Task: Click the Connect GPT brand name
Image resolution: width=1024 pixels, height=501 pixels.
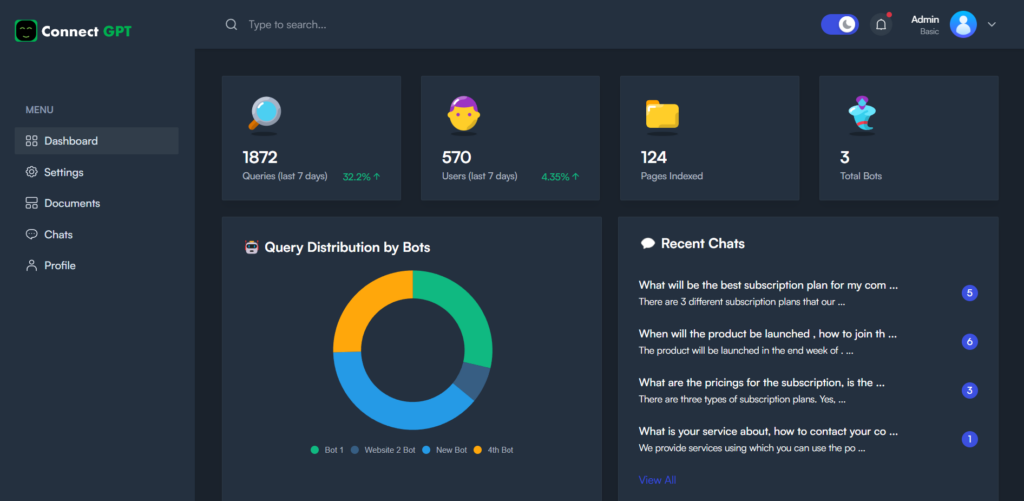Action: [x=86, y=31]
